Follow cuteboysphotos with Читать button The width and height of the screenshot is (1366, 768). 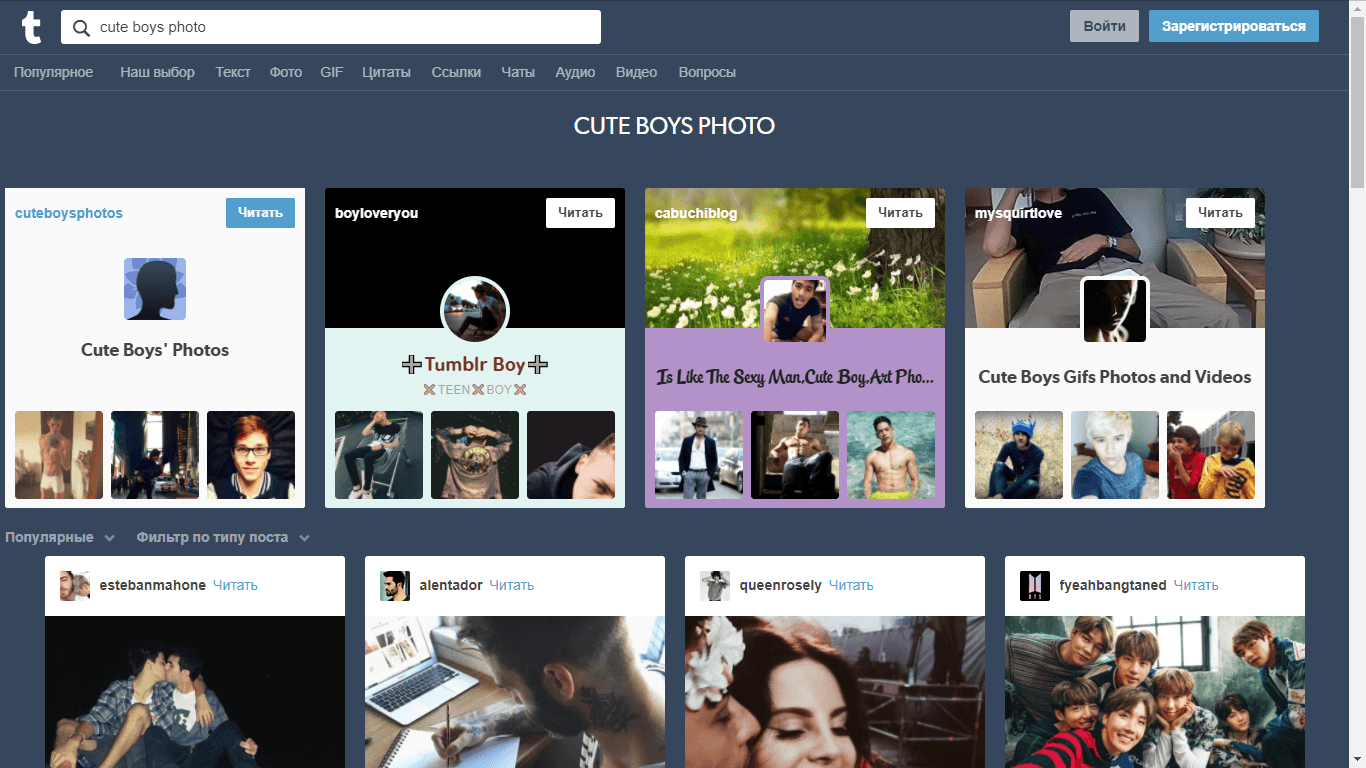(260, 213)
